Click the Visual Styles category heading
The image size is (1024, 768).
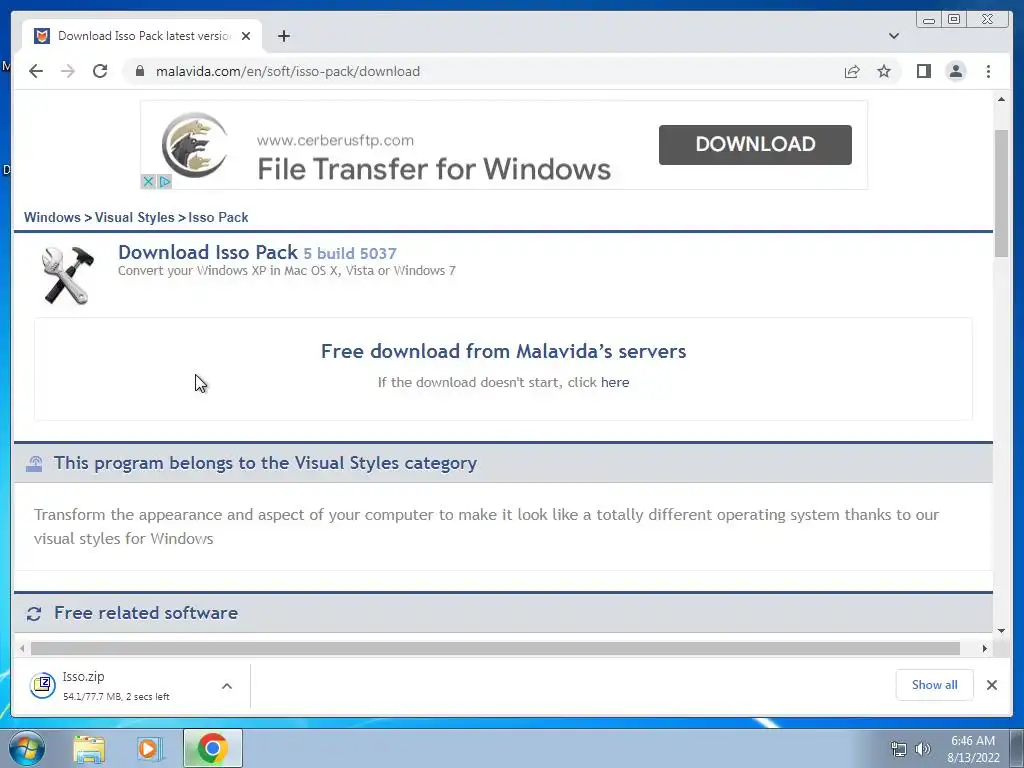click(265, 463)
